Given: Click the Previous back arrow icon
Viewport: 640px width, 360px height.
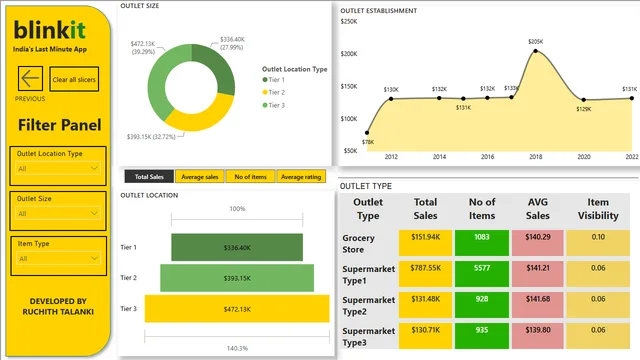Looking at the screenshot, I should pyautogui.click(x=30, y=78).
